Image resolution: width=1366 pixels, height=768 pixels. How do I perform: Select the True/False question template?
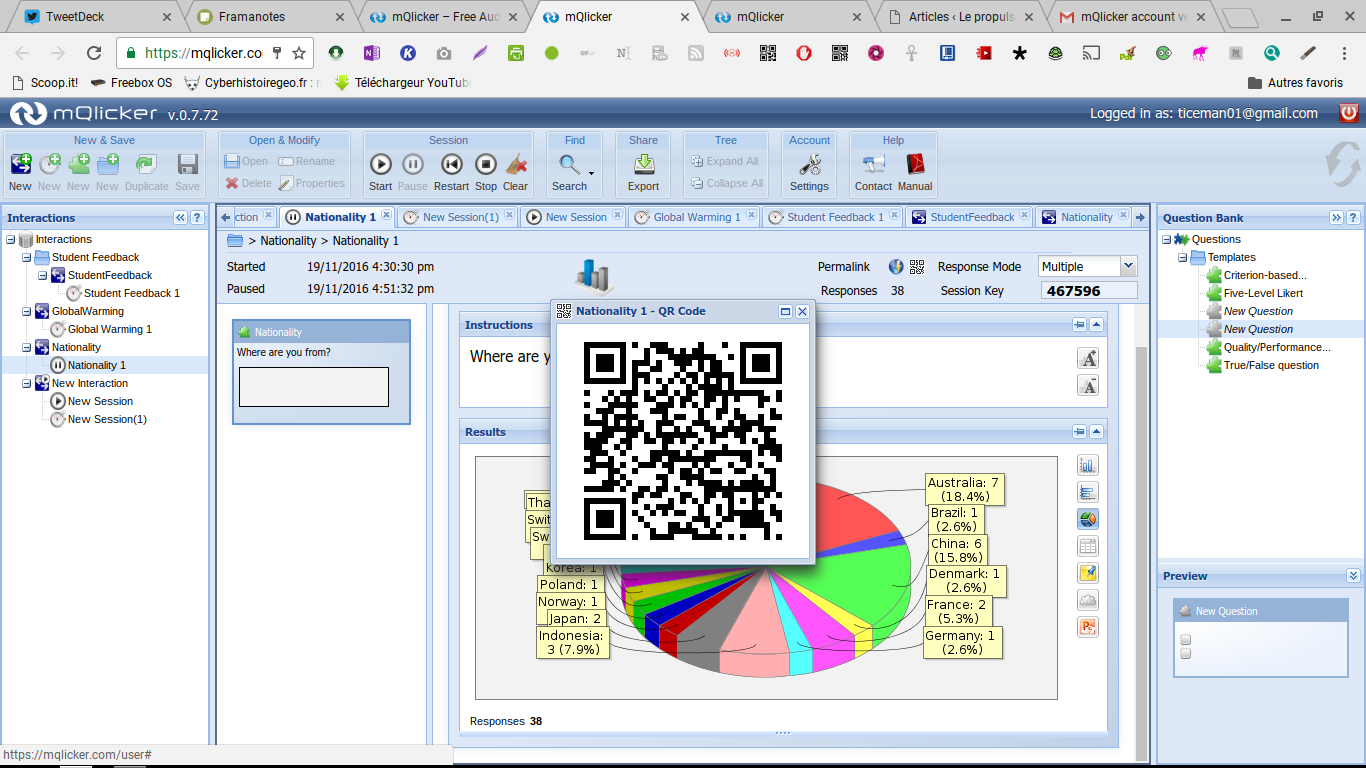tap(1271, 365)
